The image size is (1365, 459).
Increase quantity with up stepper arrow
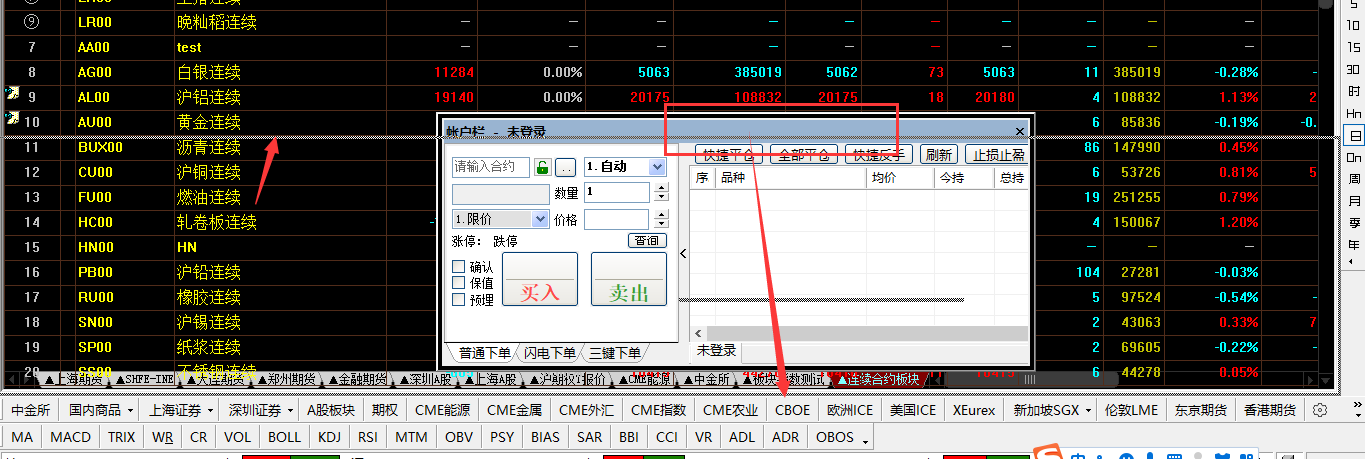[660, 187]
